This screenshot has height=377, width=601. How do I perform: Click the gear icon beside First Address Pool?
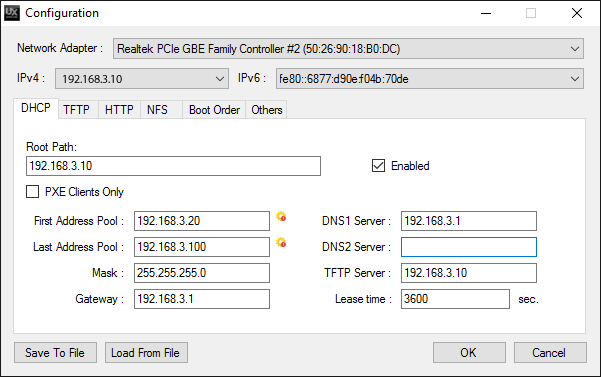281,217
